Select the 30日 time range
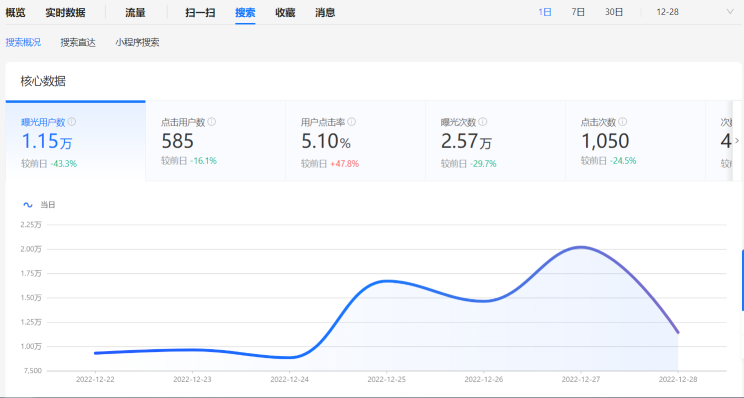Viewport: 744px width, 398px height. tap(614, 12)
